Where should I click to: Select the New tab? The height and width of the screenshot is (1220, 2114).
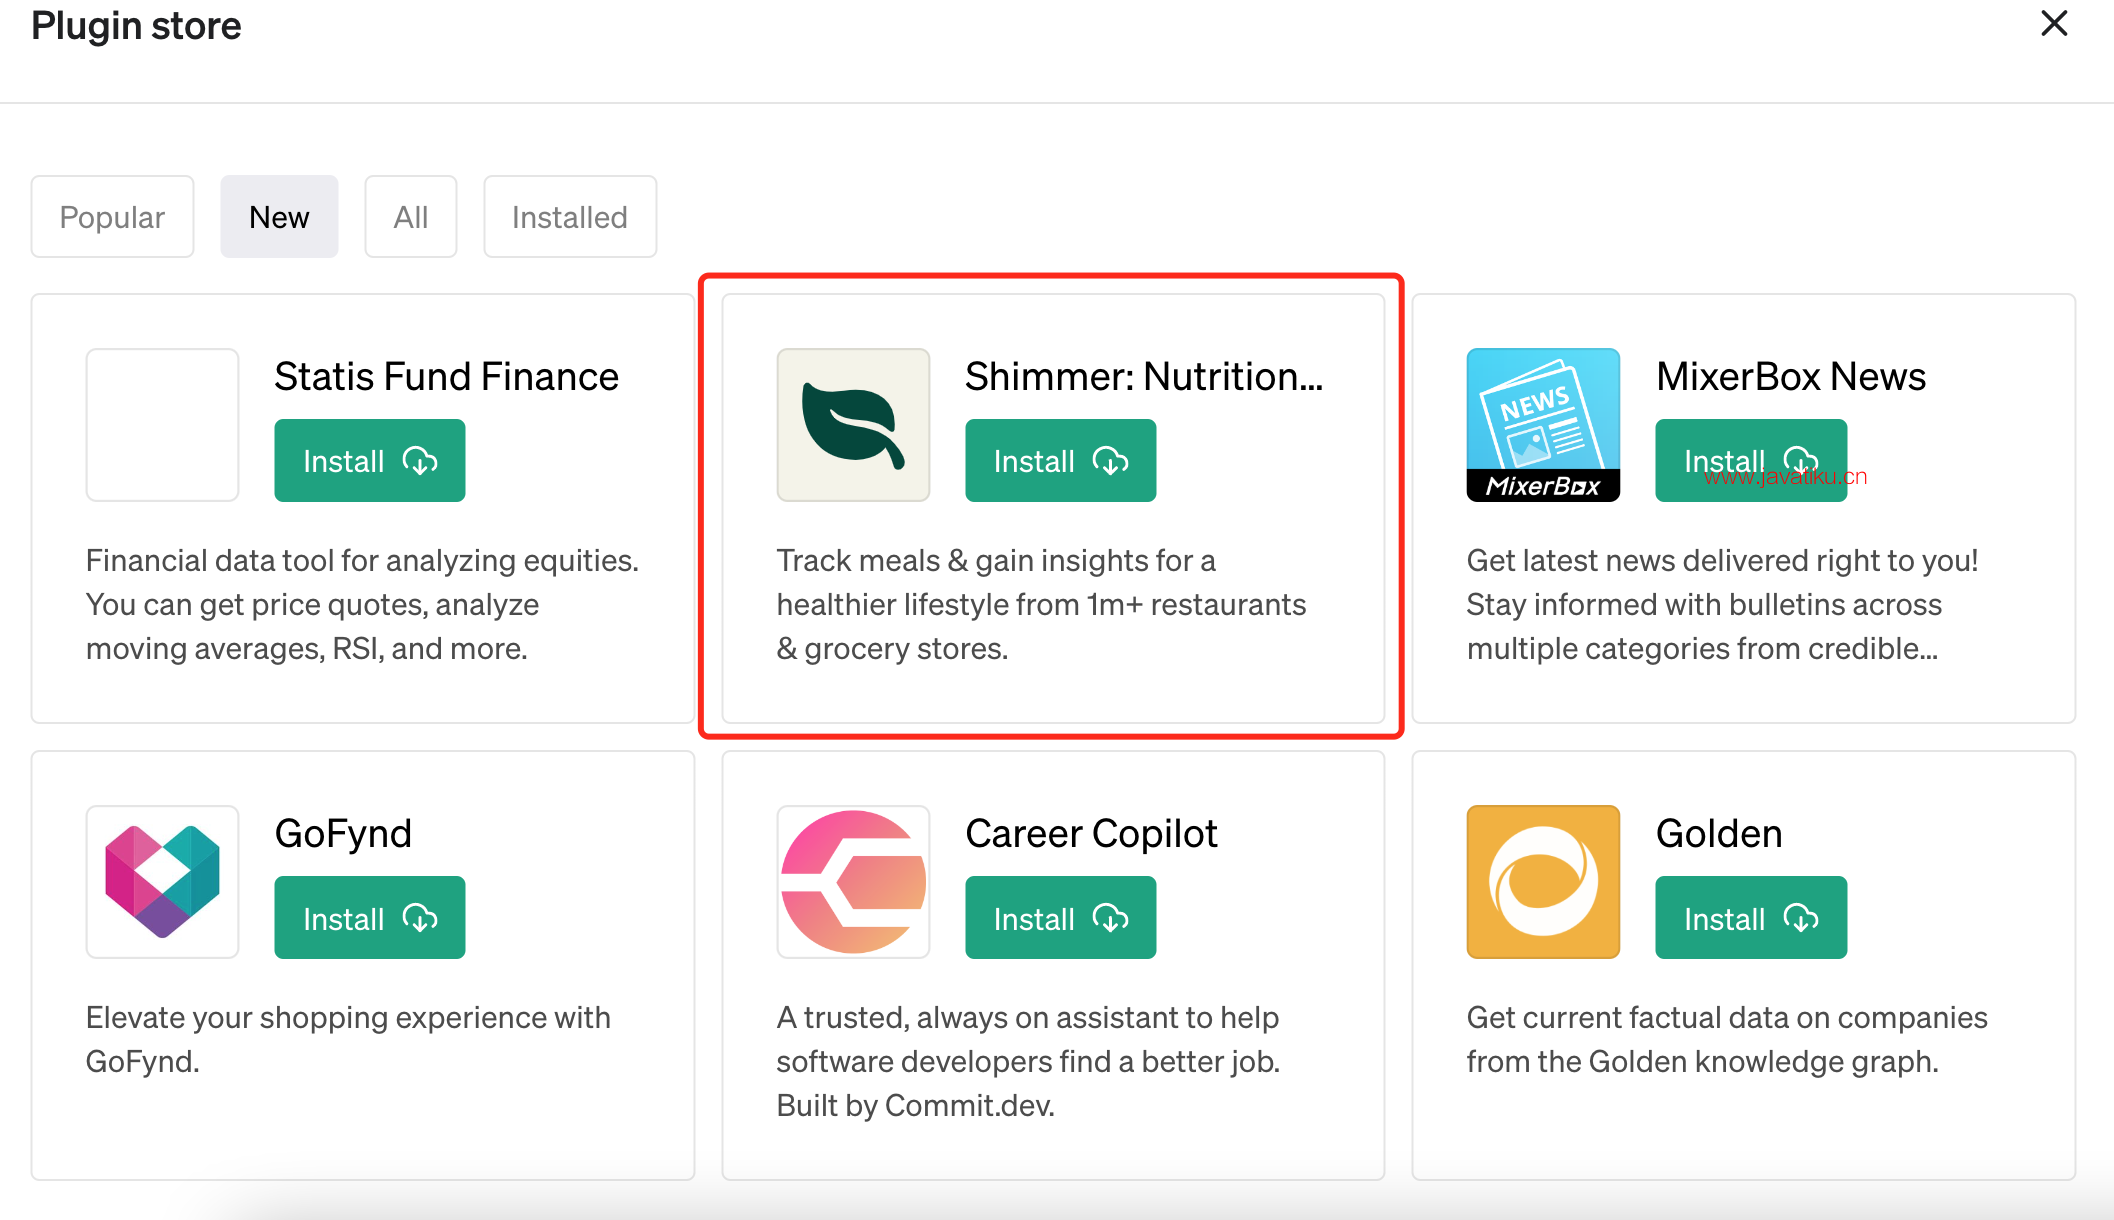(x=279, y=217)
